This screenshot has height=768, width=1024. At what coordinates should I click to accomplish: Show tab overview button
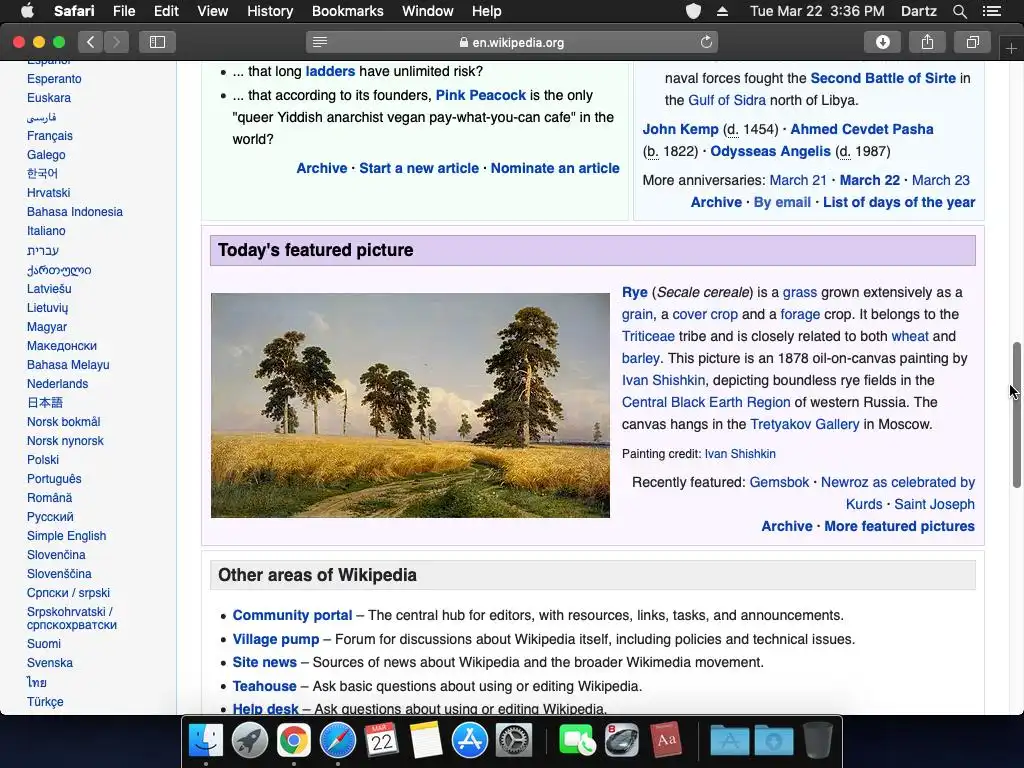pos(972,42)
